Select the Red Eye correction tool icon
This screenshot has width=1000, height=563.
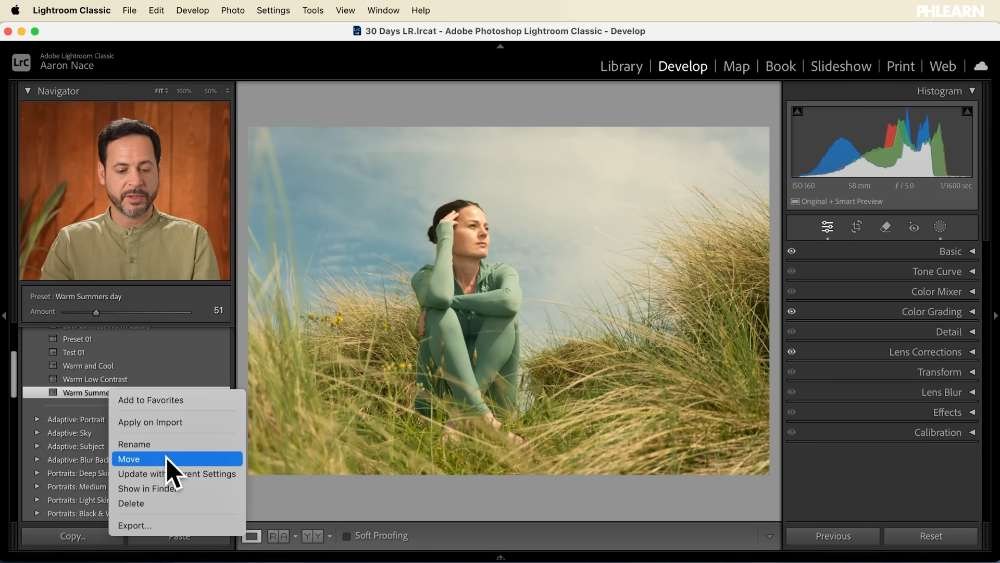[x=913, y=227]
